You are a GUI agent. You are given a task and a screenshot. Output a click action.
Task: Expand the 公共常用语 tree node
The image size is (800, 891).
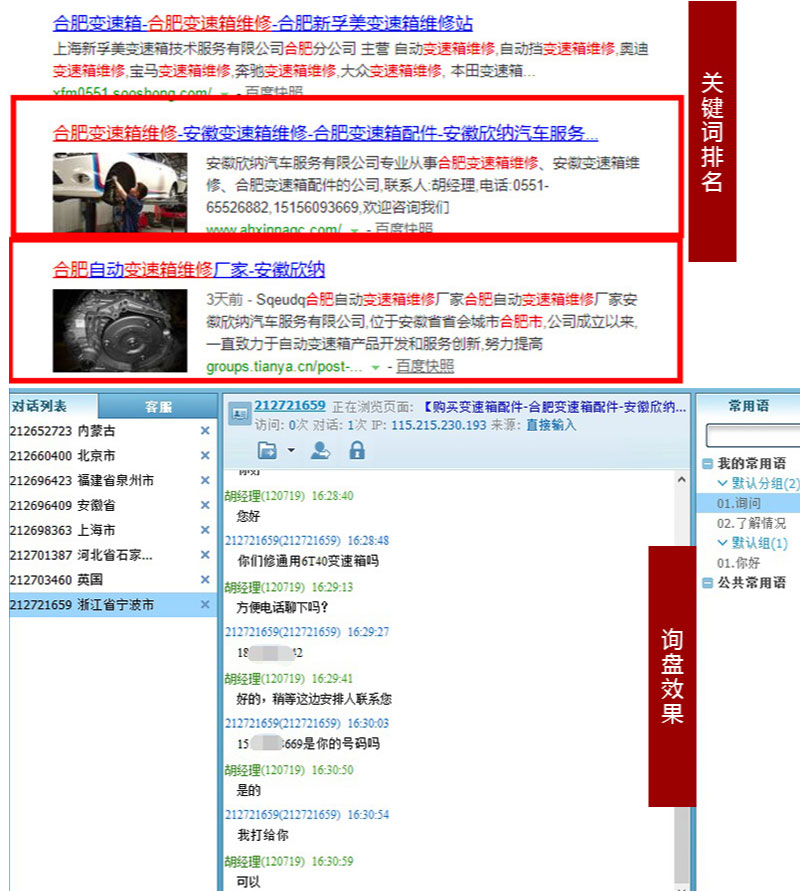click(708, 583)
